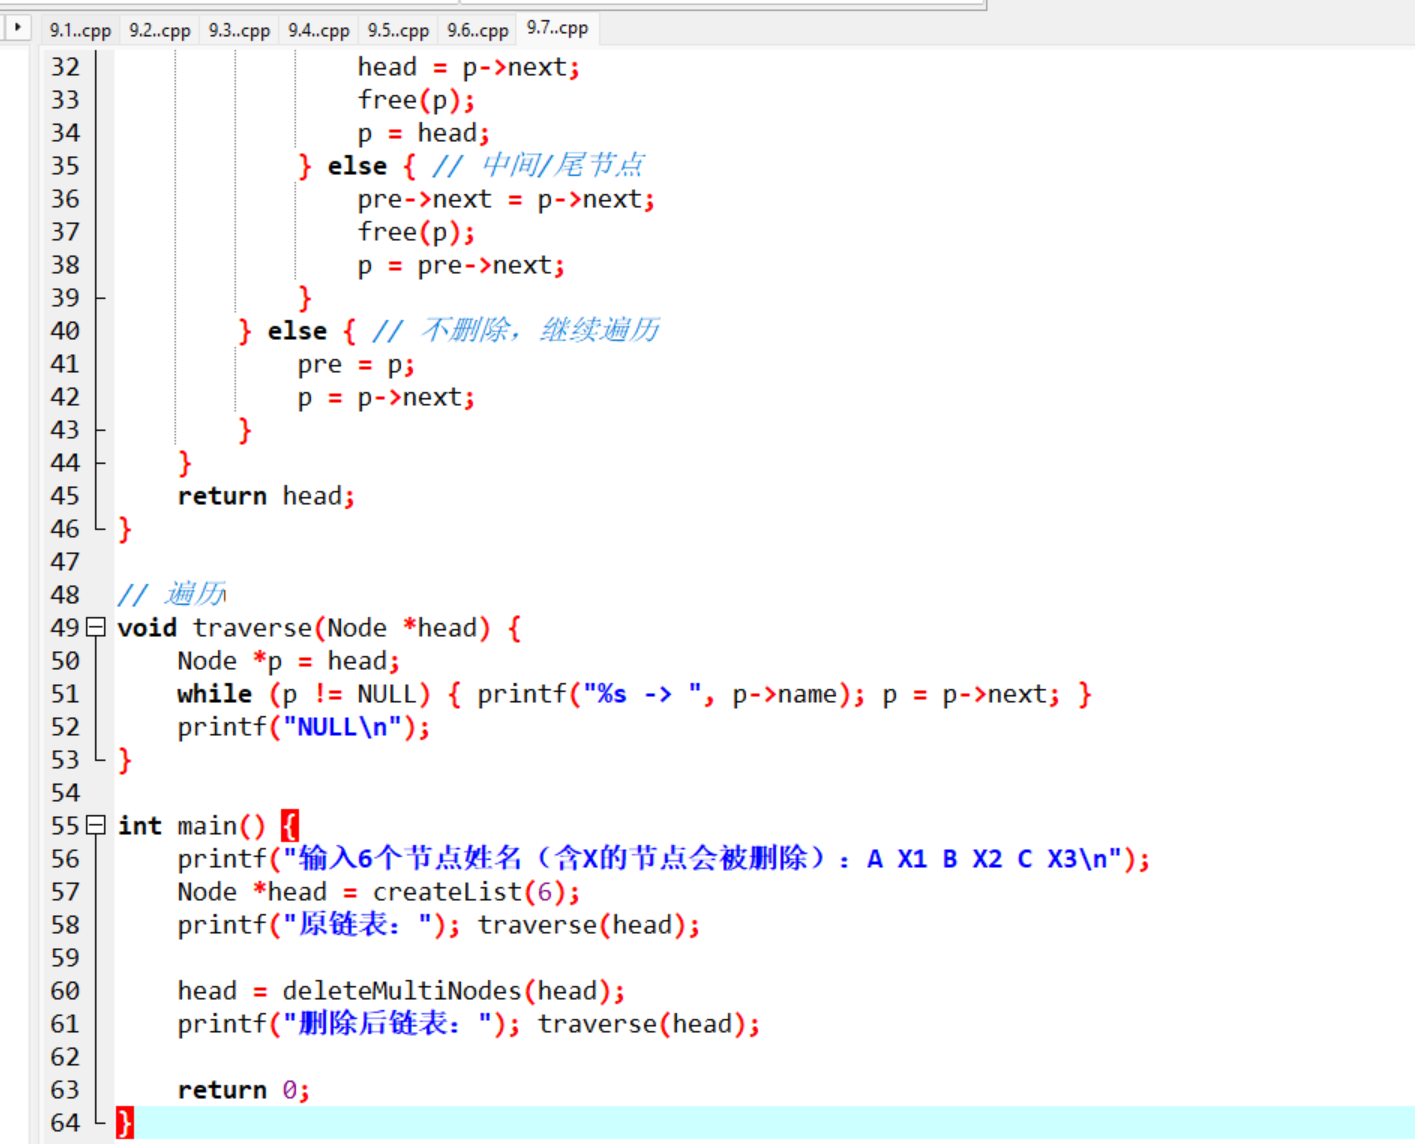This screenshot has width=1415, height=1144.
Task: Click the 'createList(6)' call
Action: (x=469, y=892)
